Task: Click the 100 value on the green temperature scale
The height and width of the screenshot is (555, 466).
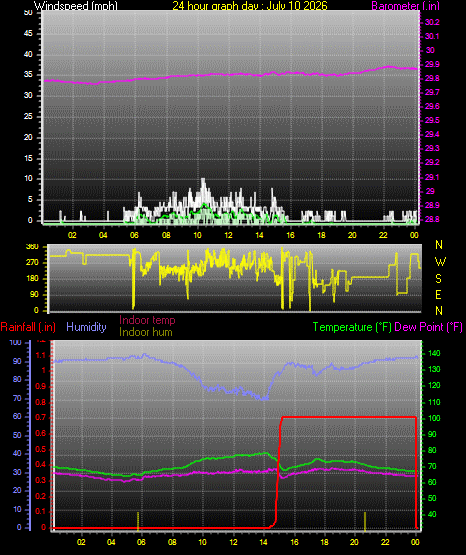Action: (434, 418)
